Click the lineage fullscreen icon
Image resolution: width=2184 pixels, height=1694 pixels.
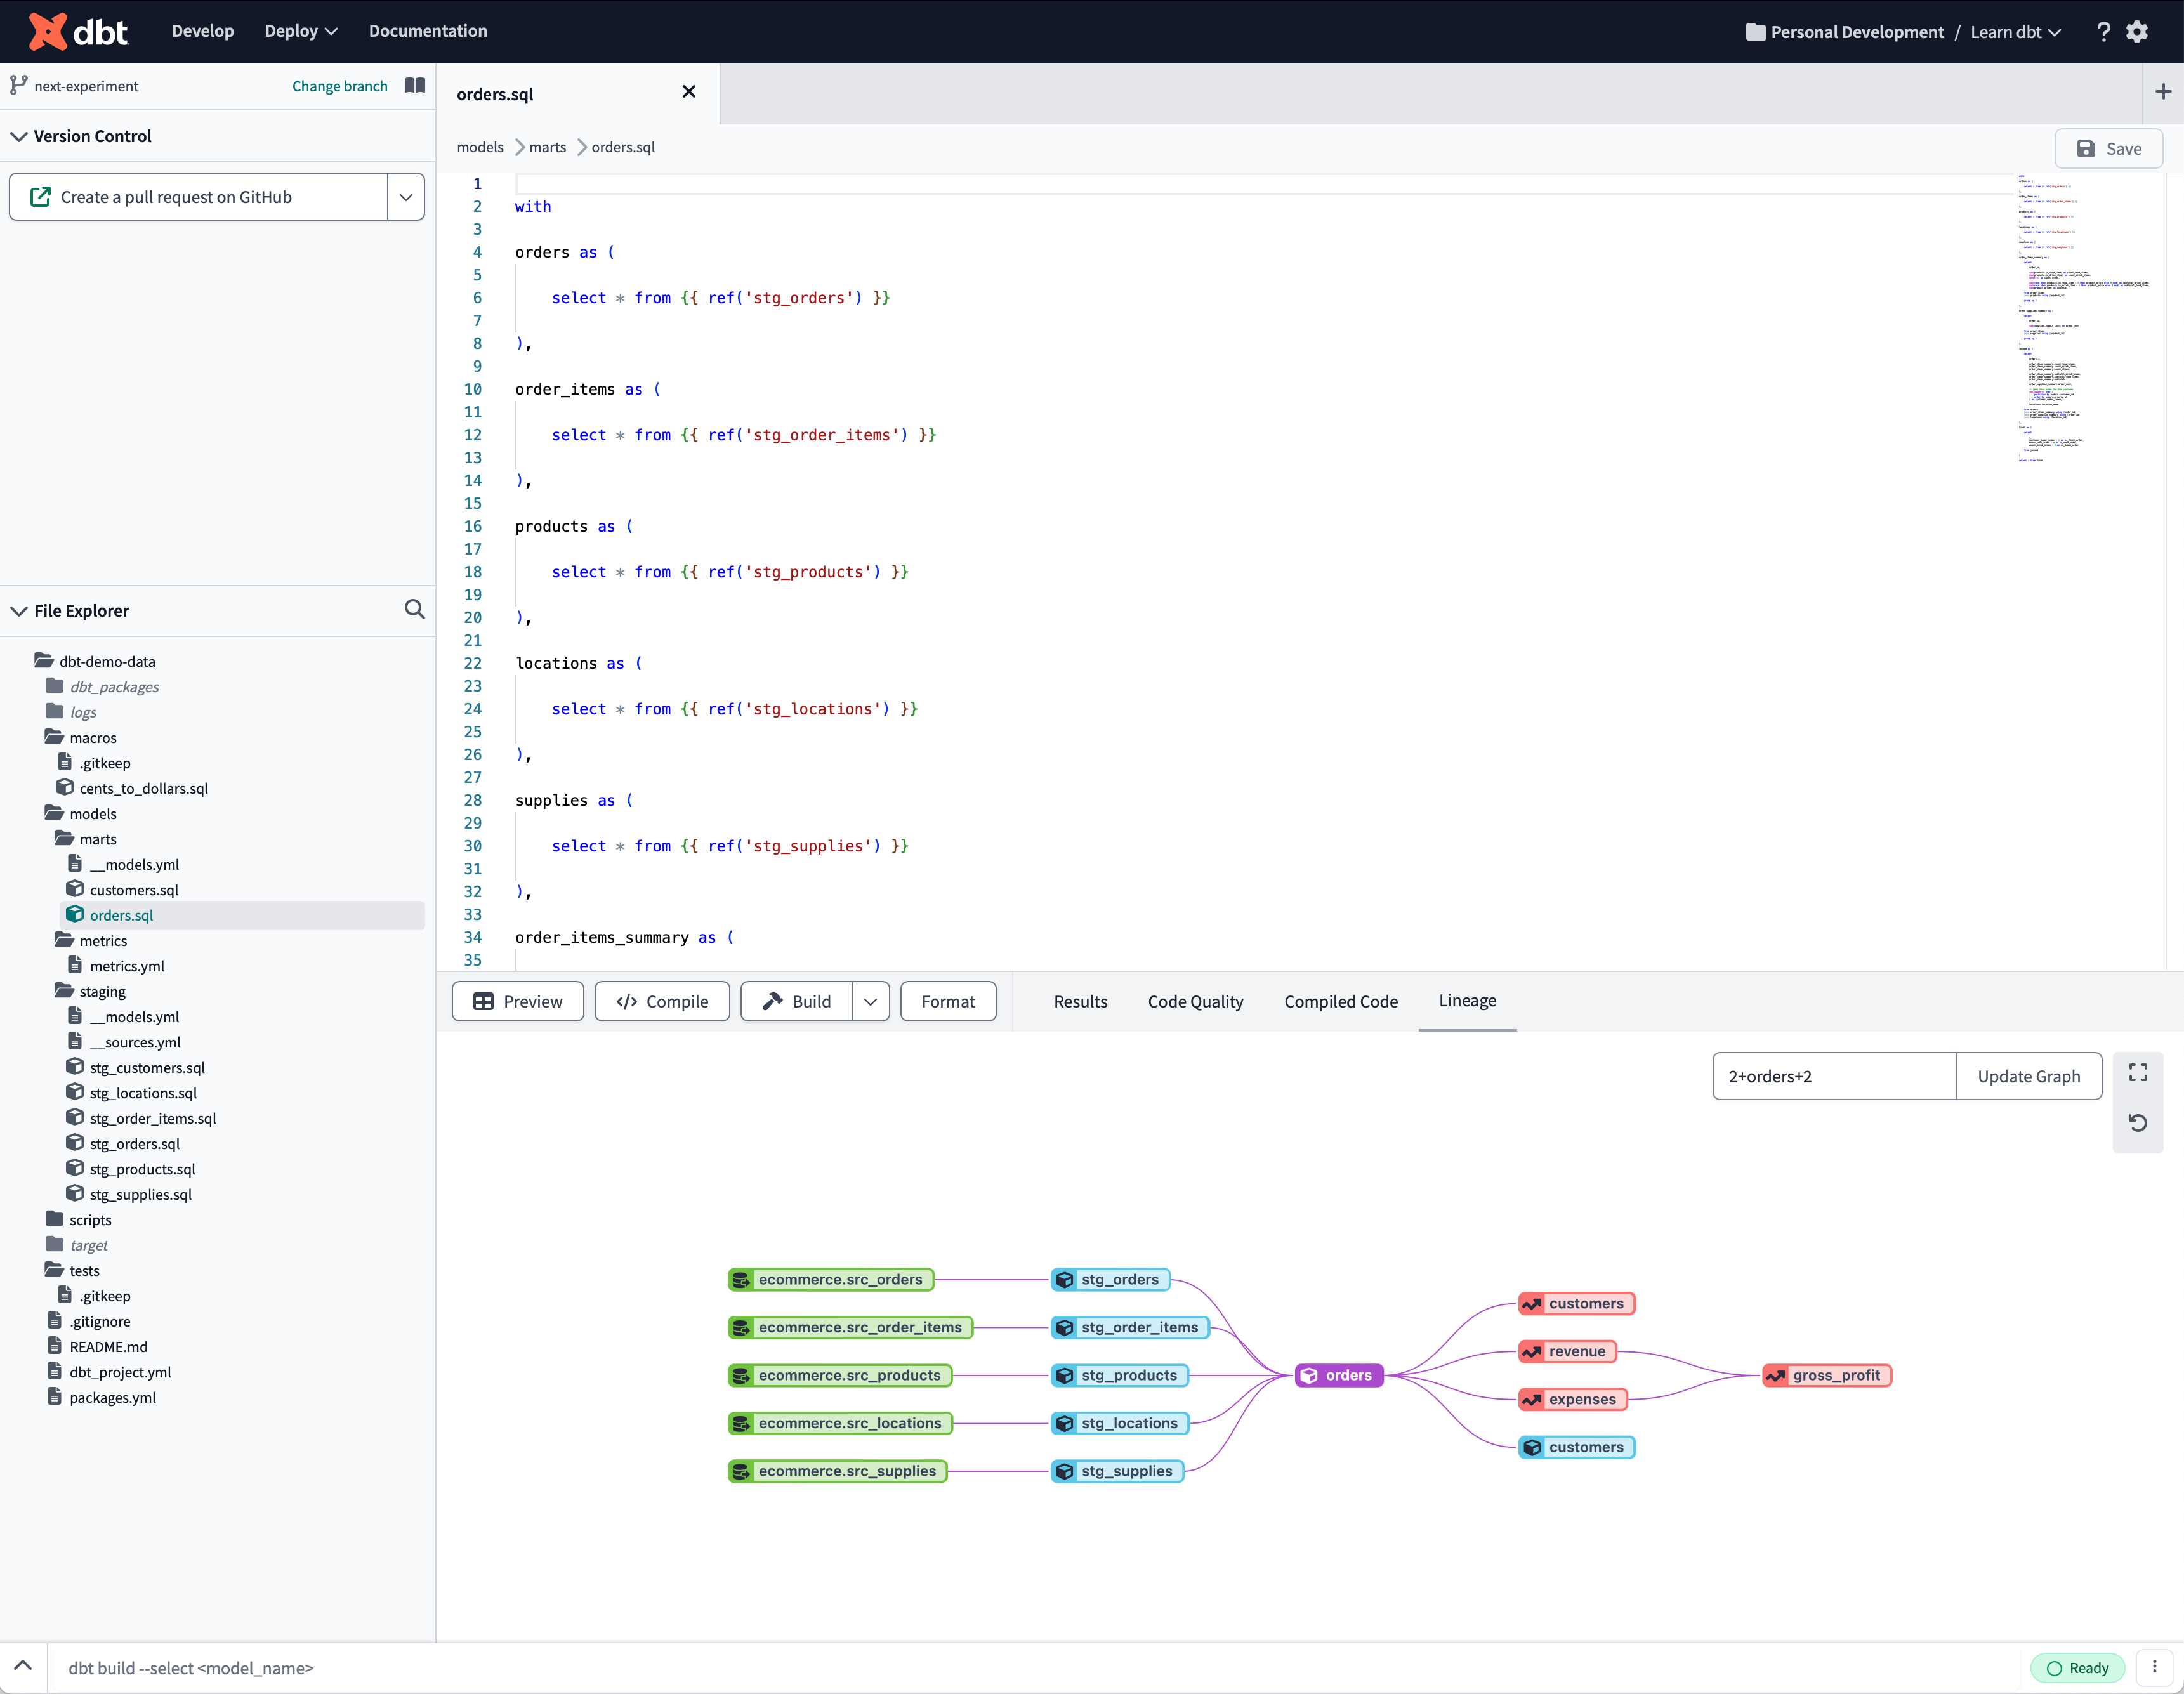click(2138, 1073)
